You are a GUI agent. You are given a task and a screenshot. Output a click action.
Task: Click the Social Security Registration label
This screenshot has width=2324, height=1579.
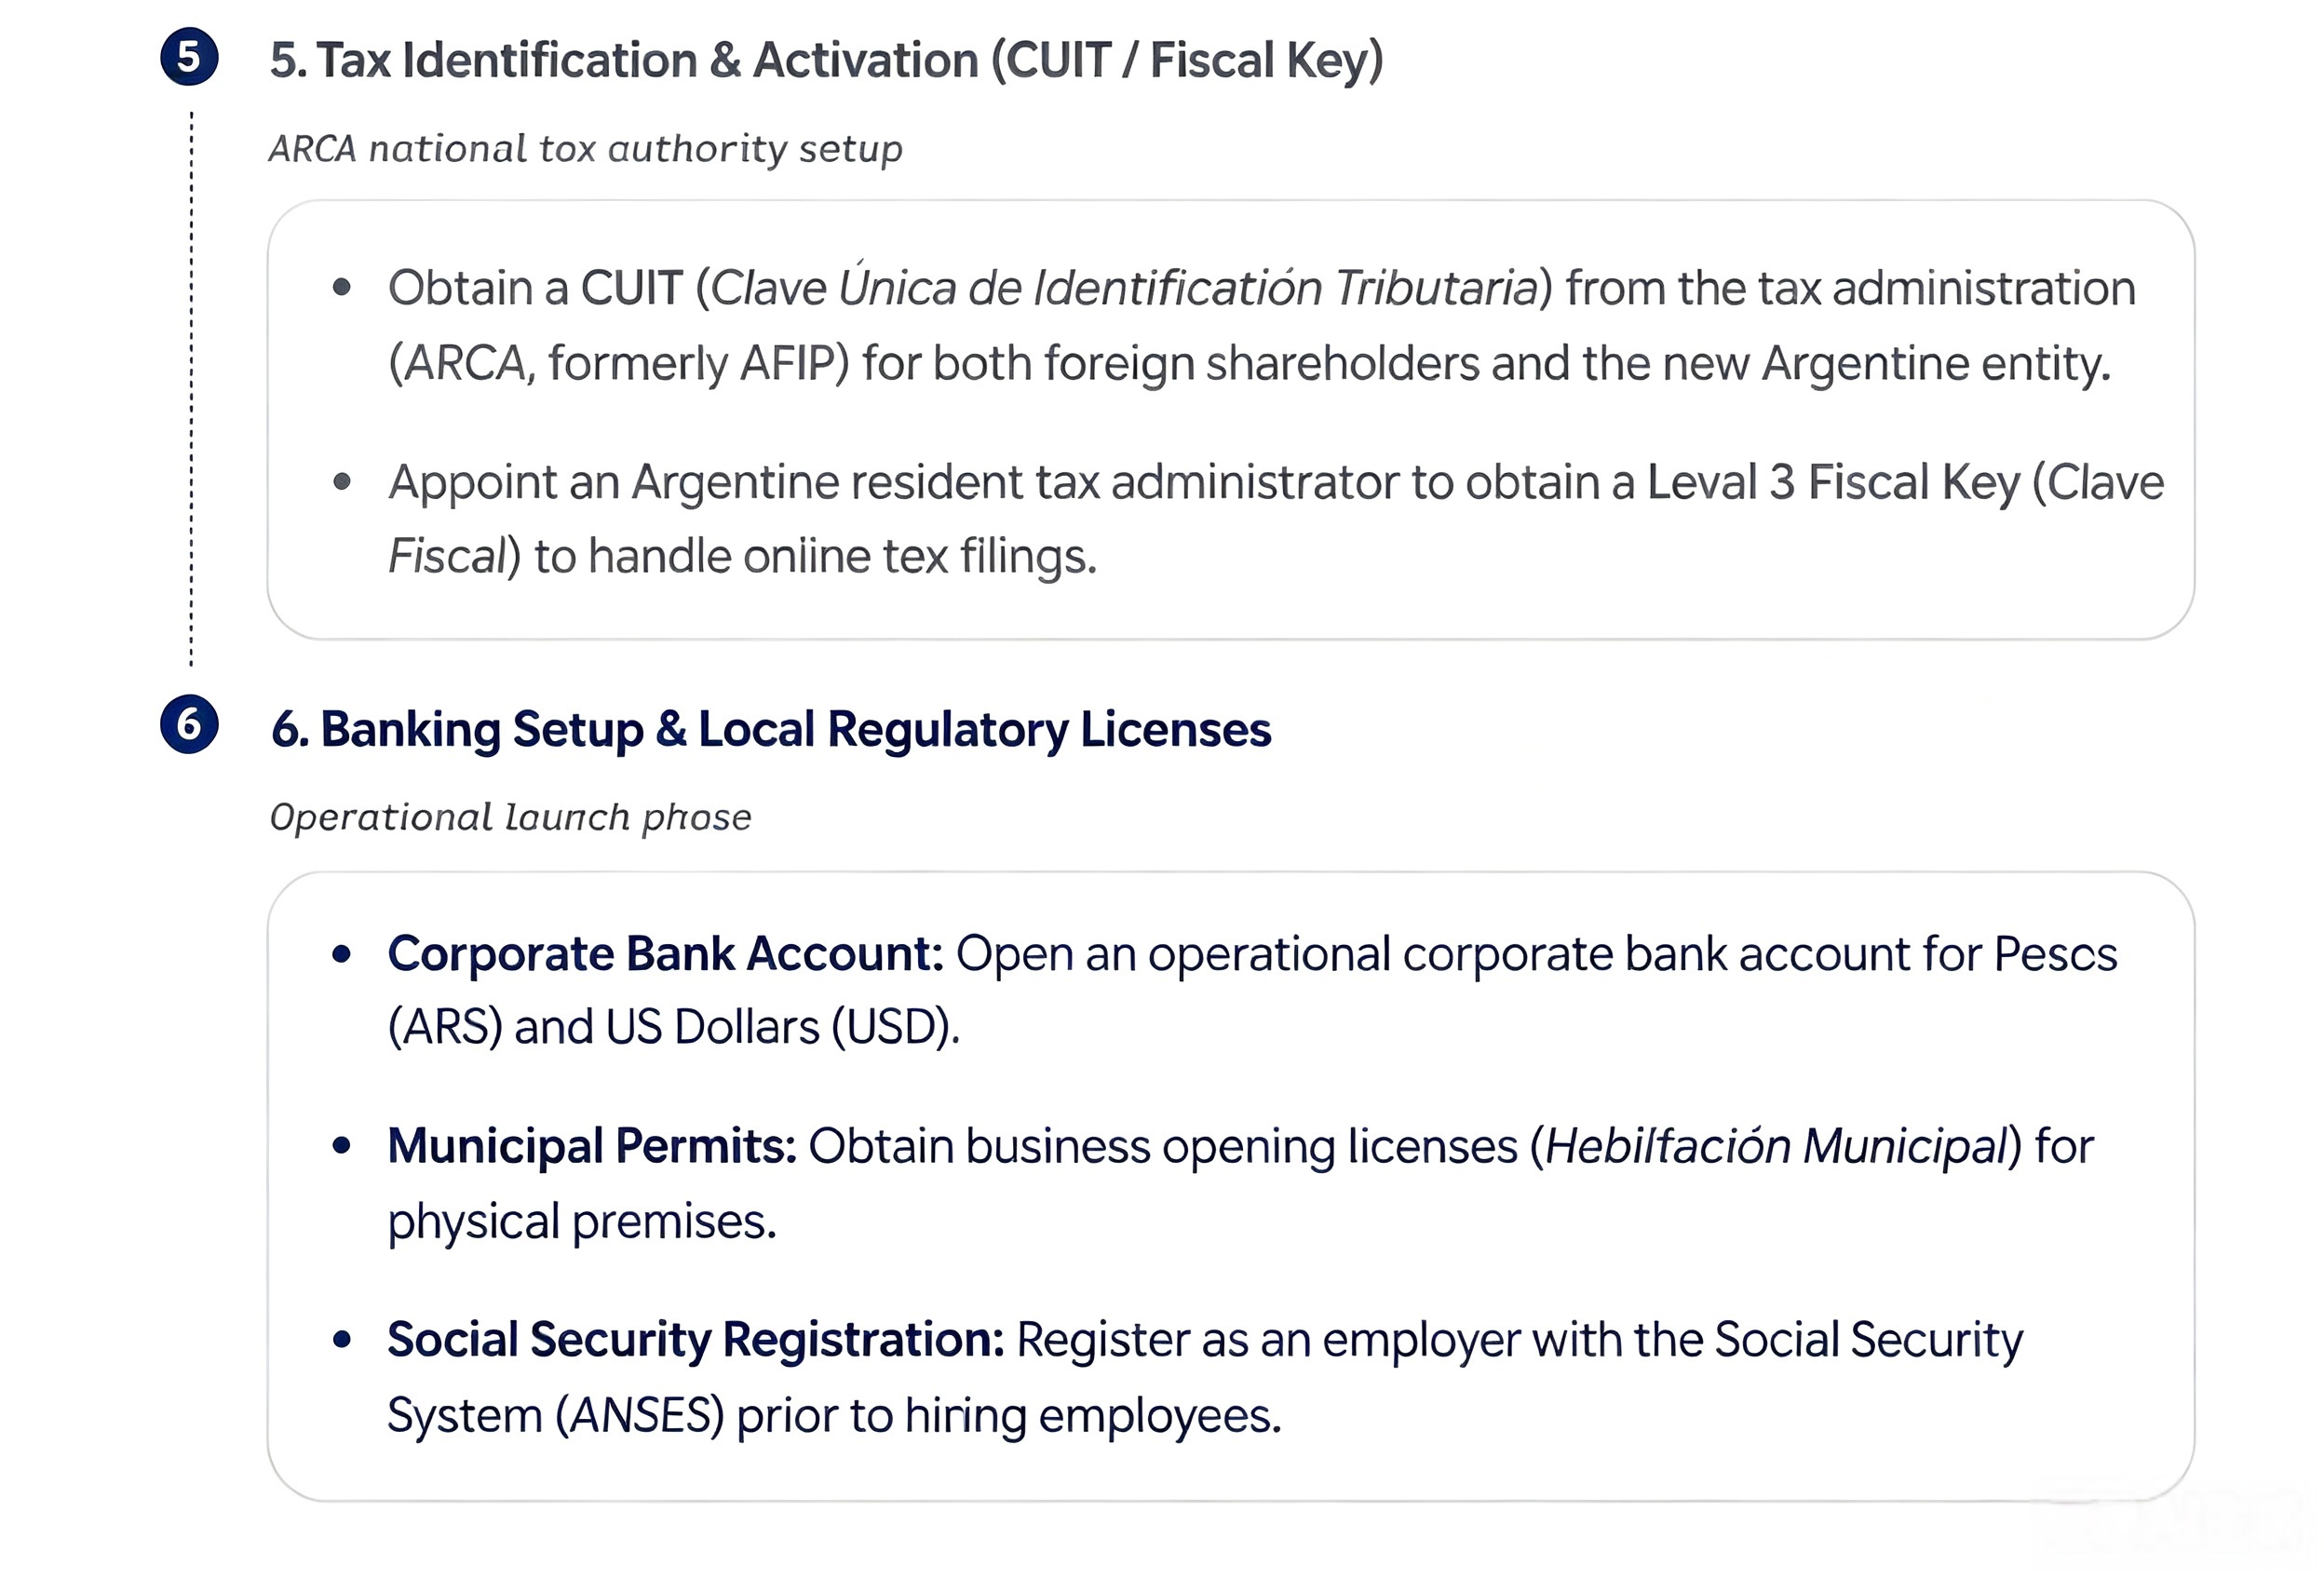pos(696,1340)
